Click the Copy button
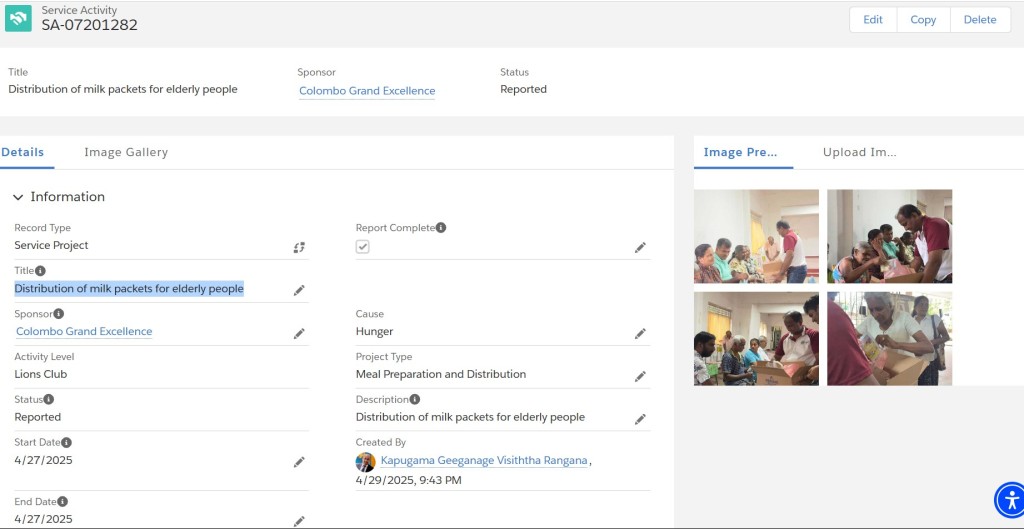The width and height of the screenshot is (1024, 529). click(x=923, y=20)
